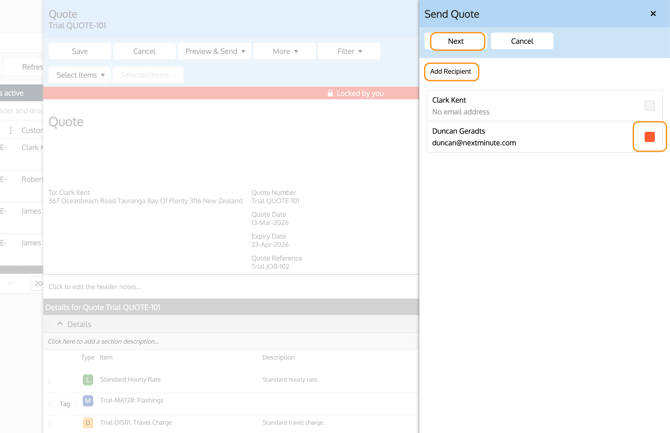Collapse the Details section chevron

click(x=60, y=324)
